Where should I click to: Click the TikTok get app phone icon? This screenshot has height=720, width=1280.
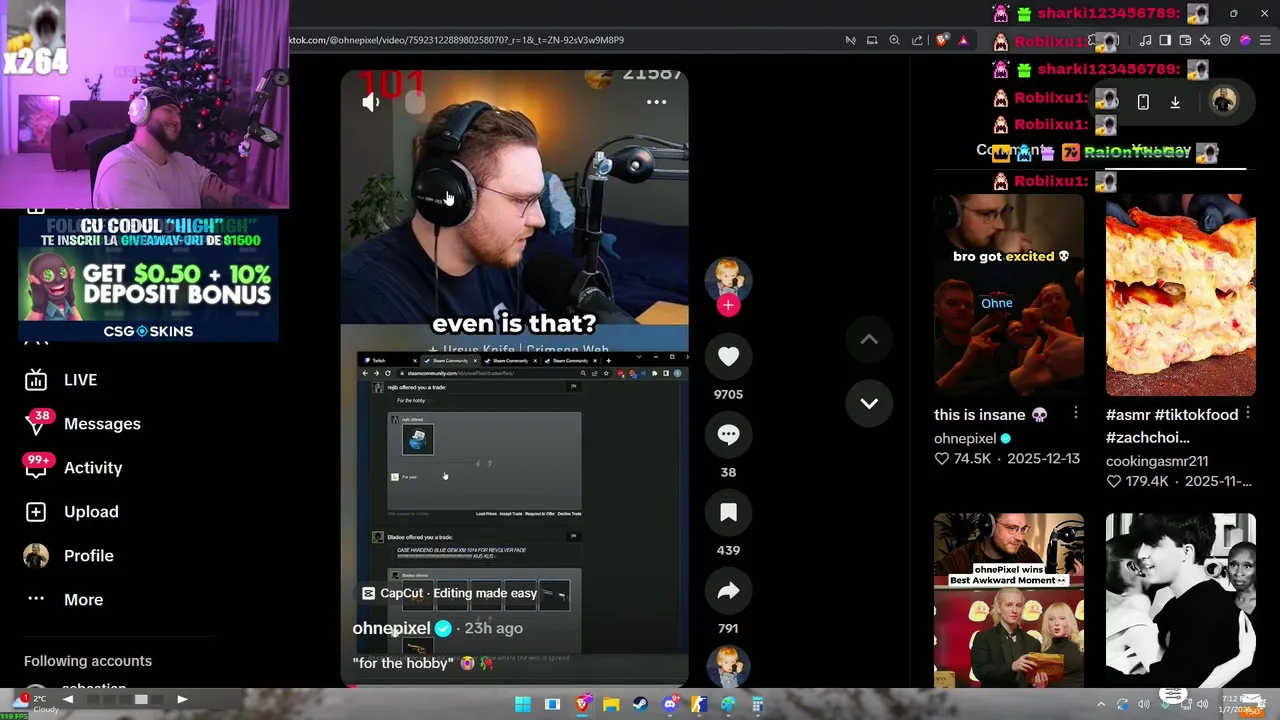pyautogui.click(x=1143, y=102)
